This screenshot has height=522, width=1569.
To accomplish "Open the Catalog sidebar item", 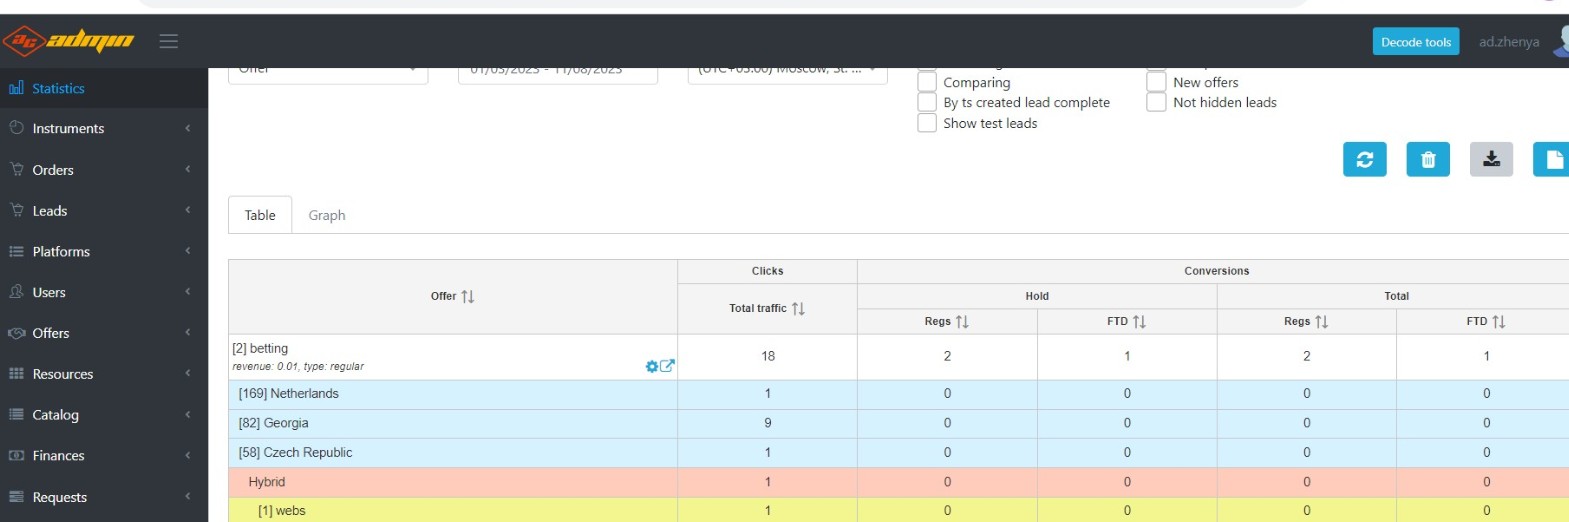I will tap(104, 415).
